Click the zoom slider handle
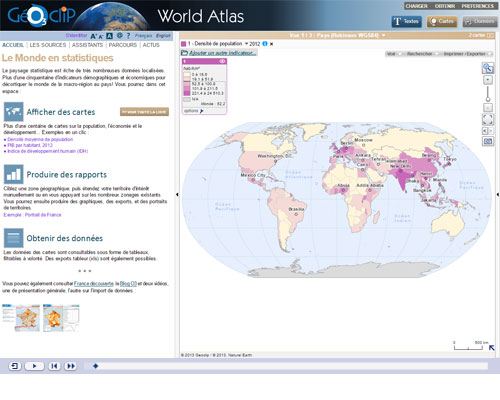The width and height of the screenshot is (500, 400). point(488,99)
